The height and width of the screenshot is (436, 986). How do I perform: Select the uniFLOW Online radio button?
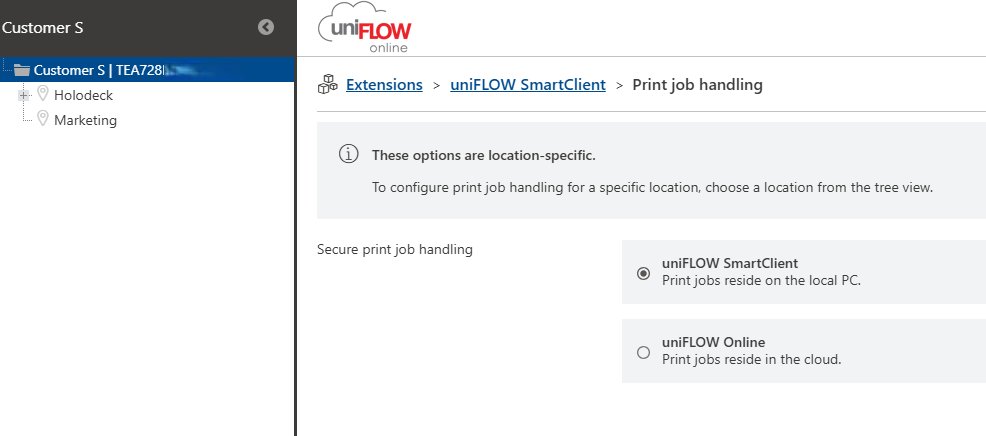[x=643, y=351]
